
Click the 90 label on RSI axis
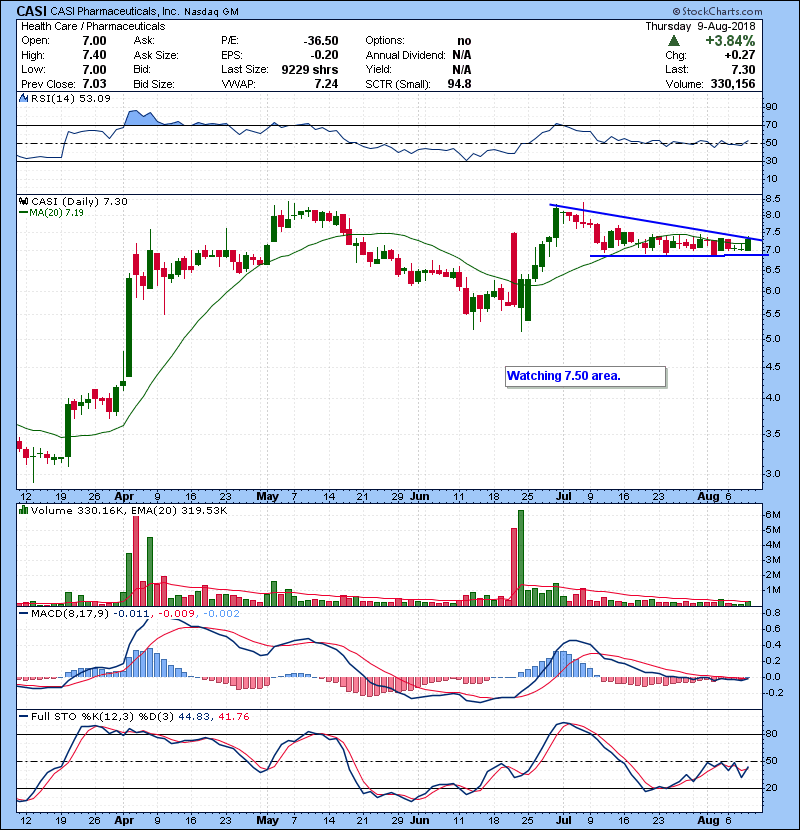click(771, 107)
